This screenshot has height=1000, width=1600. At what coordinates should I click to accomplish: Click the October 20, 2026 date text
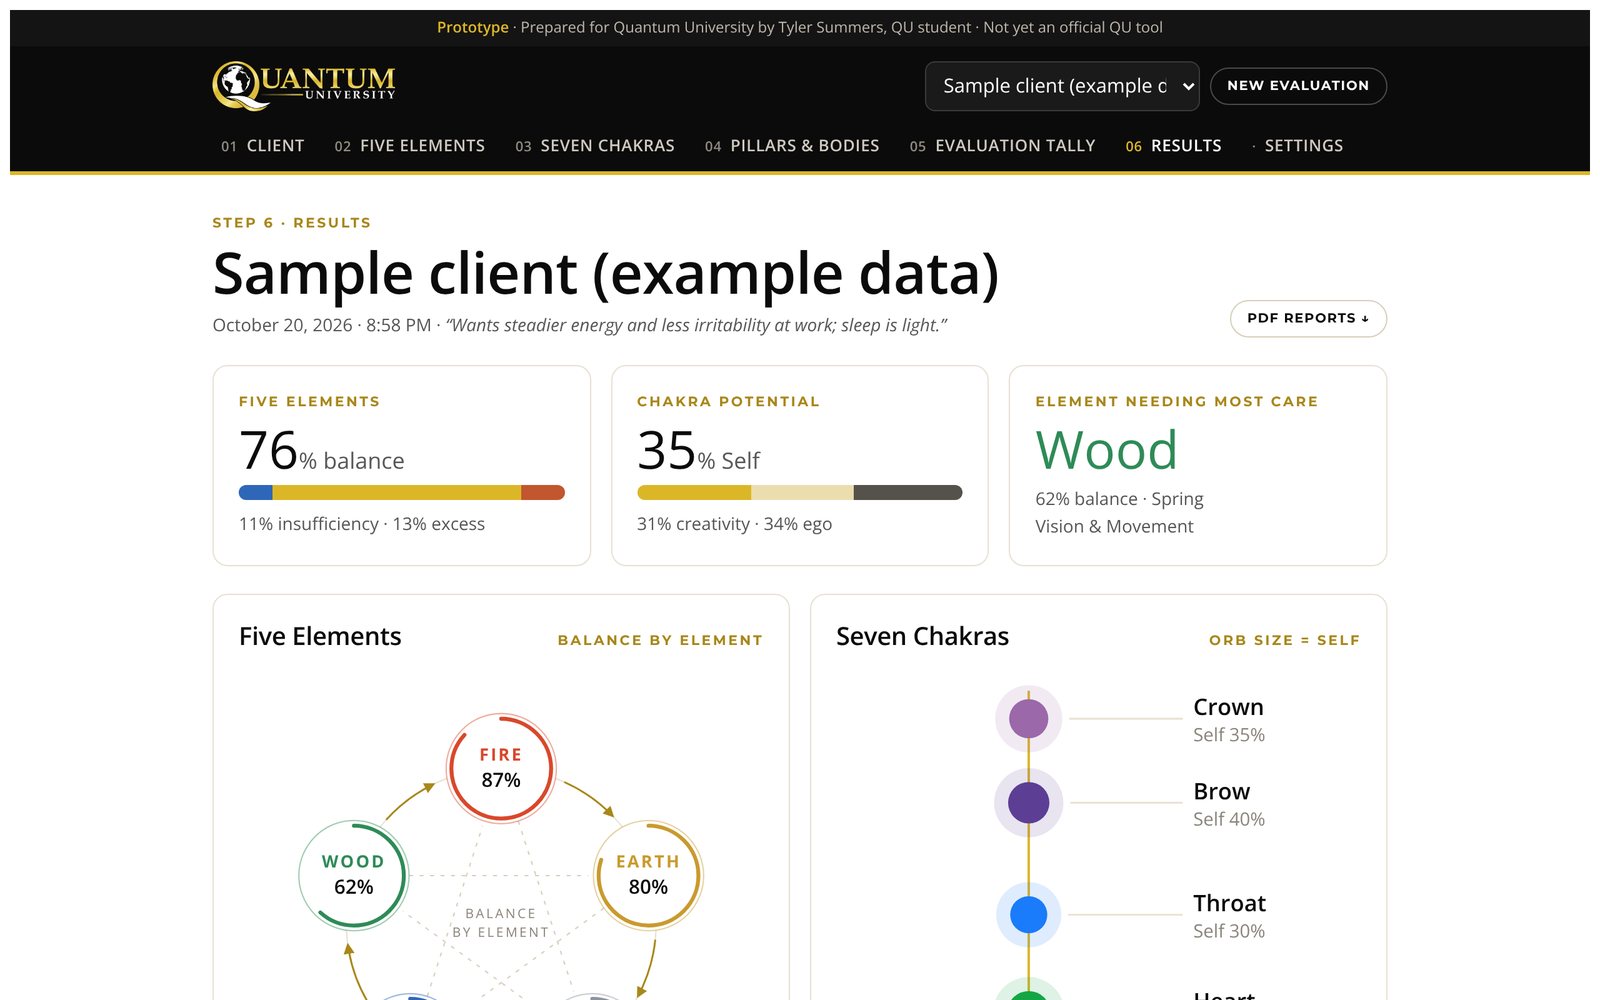[x=282, y=325]
